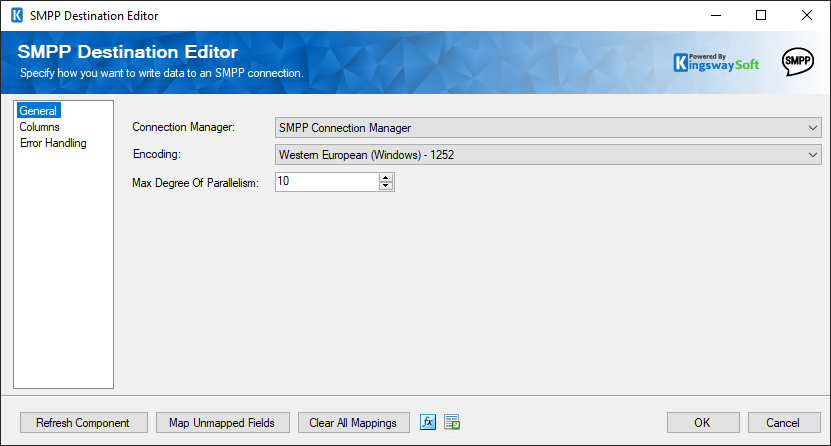Minimize the SMPP Destination Editor window
This screenshot has width=831, height=446.
[x=716, y=15]
